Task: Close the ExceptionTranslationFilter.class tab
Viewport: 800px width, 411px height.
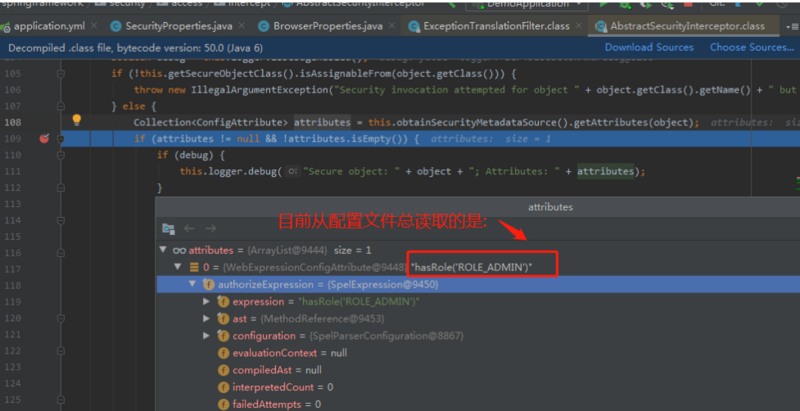Action: coord(578,26)
